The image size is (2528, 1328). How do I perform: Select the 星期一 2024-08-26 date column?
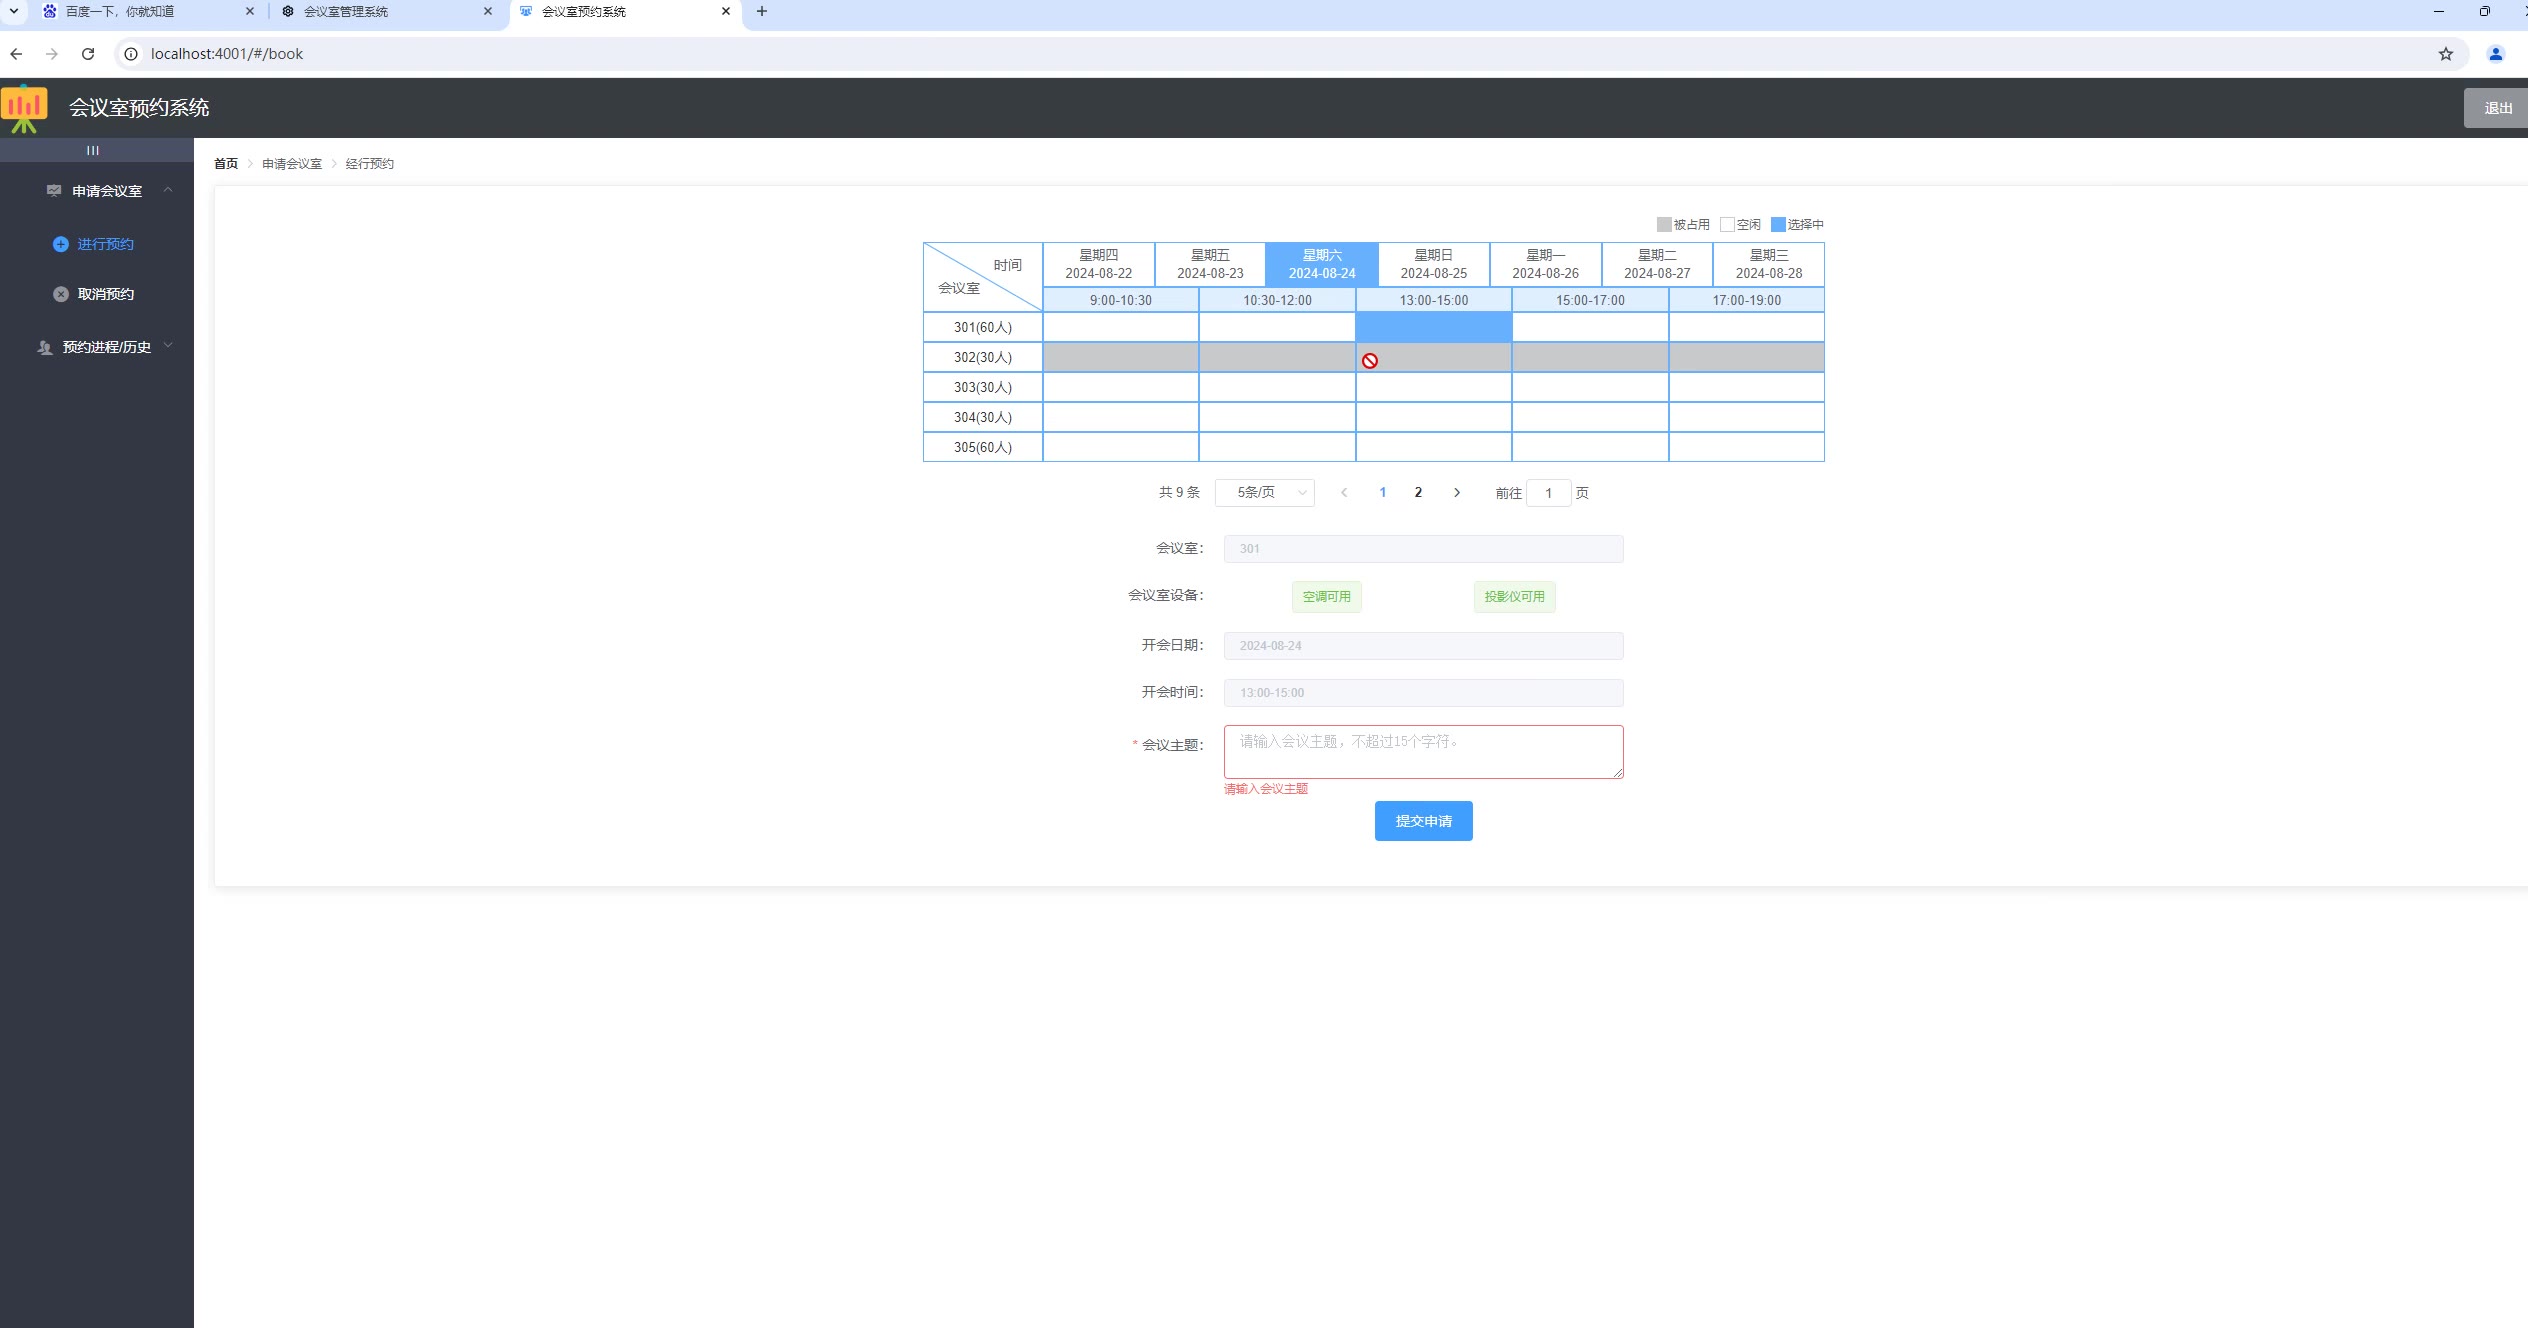[x=1545, y=264]
